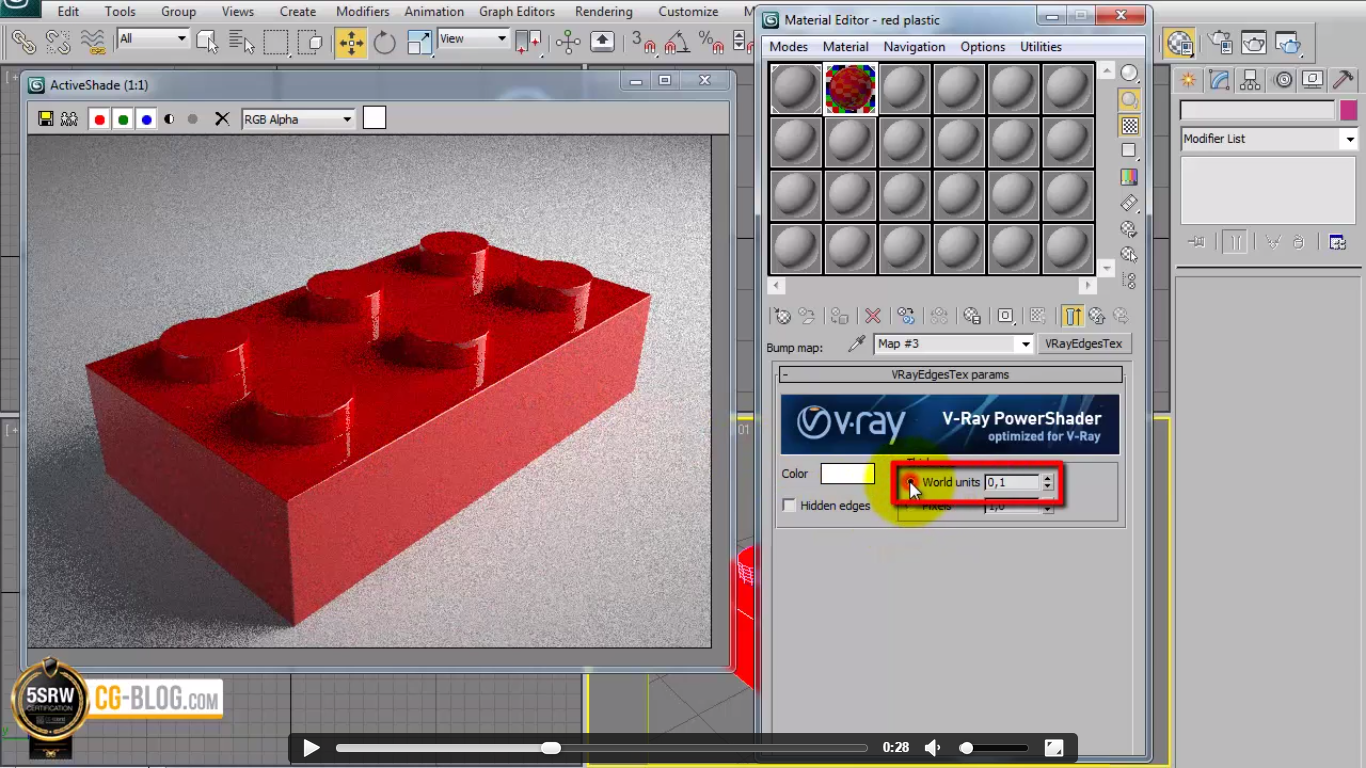This screenshot has width=1366, height=768.
Task: Click the magenta object color swatch
Action: pos(1348,110)
